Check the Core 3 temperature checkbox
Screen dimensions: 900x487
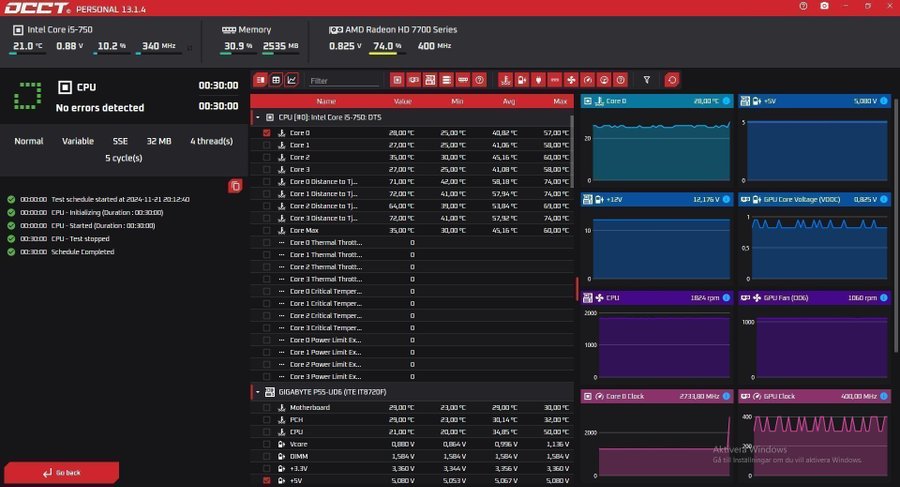[x=266, y=169]
